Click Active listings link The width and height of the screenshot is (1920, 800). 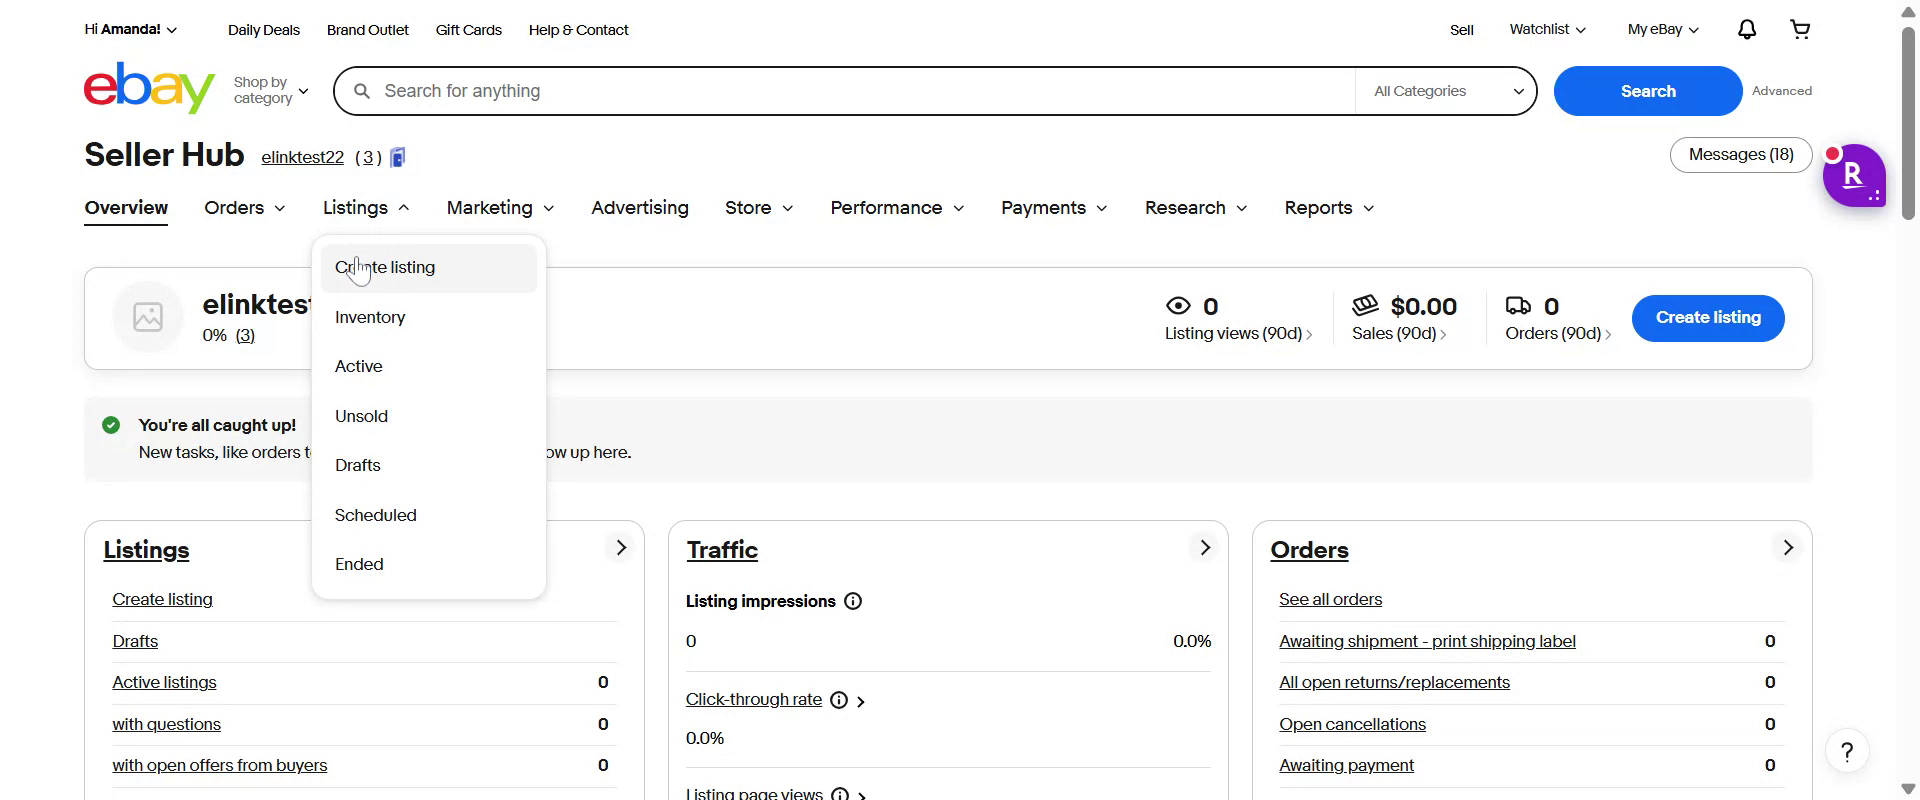pyautogui.click(x=165, y=683)
